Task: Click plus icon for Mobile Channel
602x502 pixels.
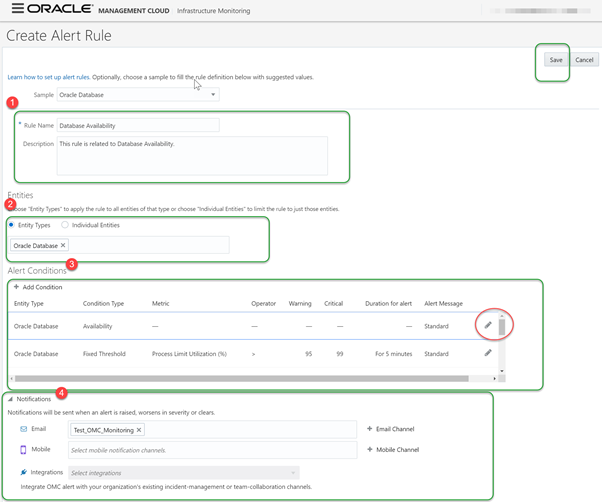Action: tap(369, 449)
